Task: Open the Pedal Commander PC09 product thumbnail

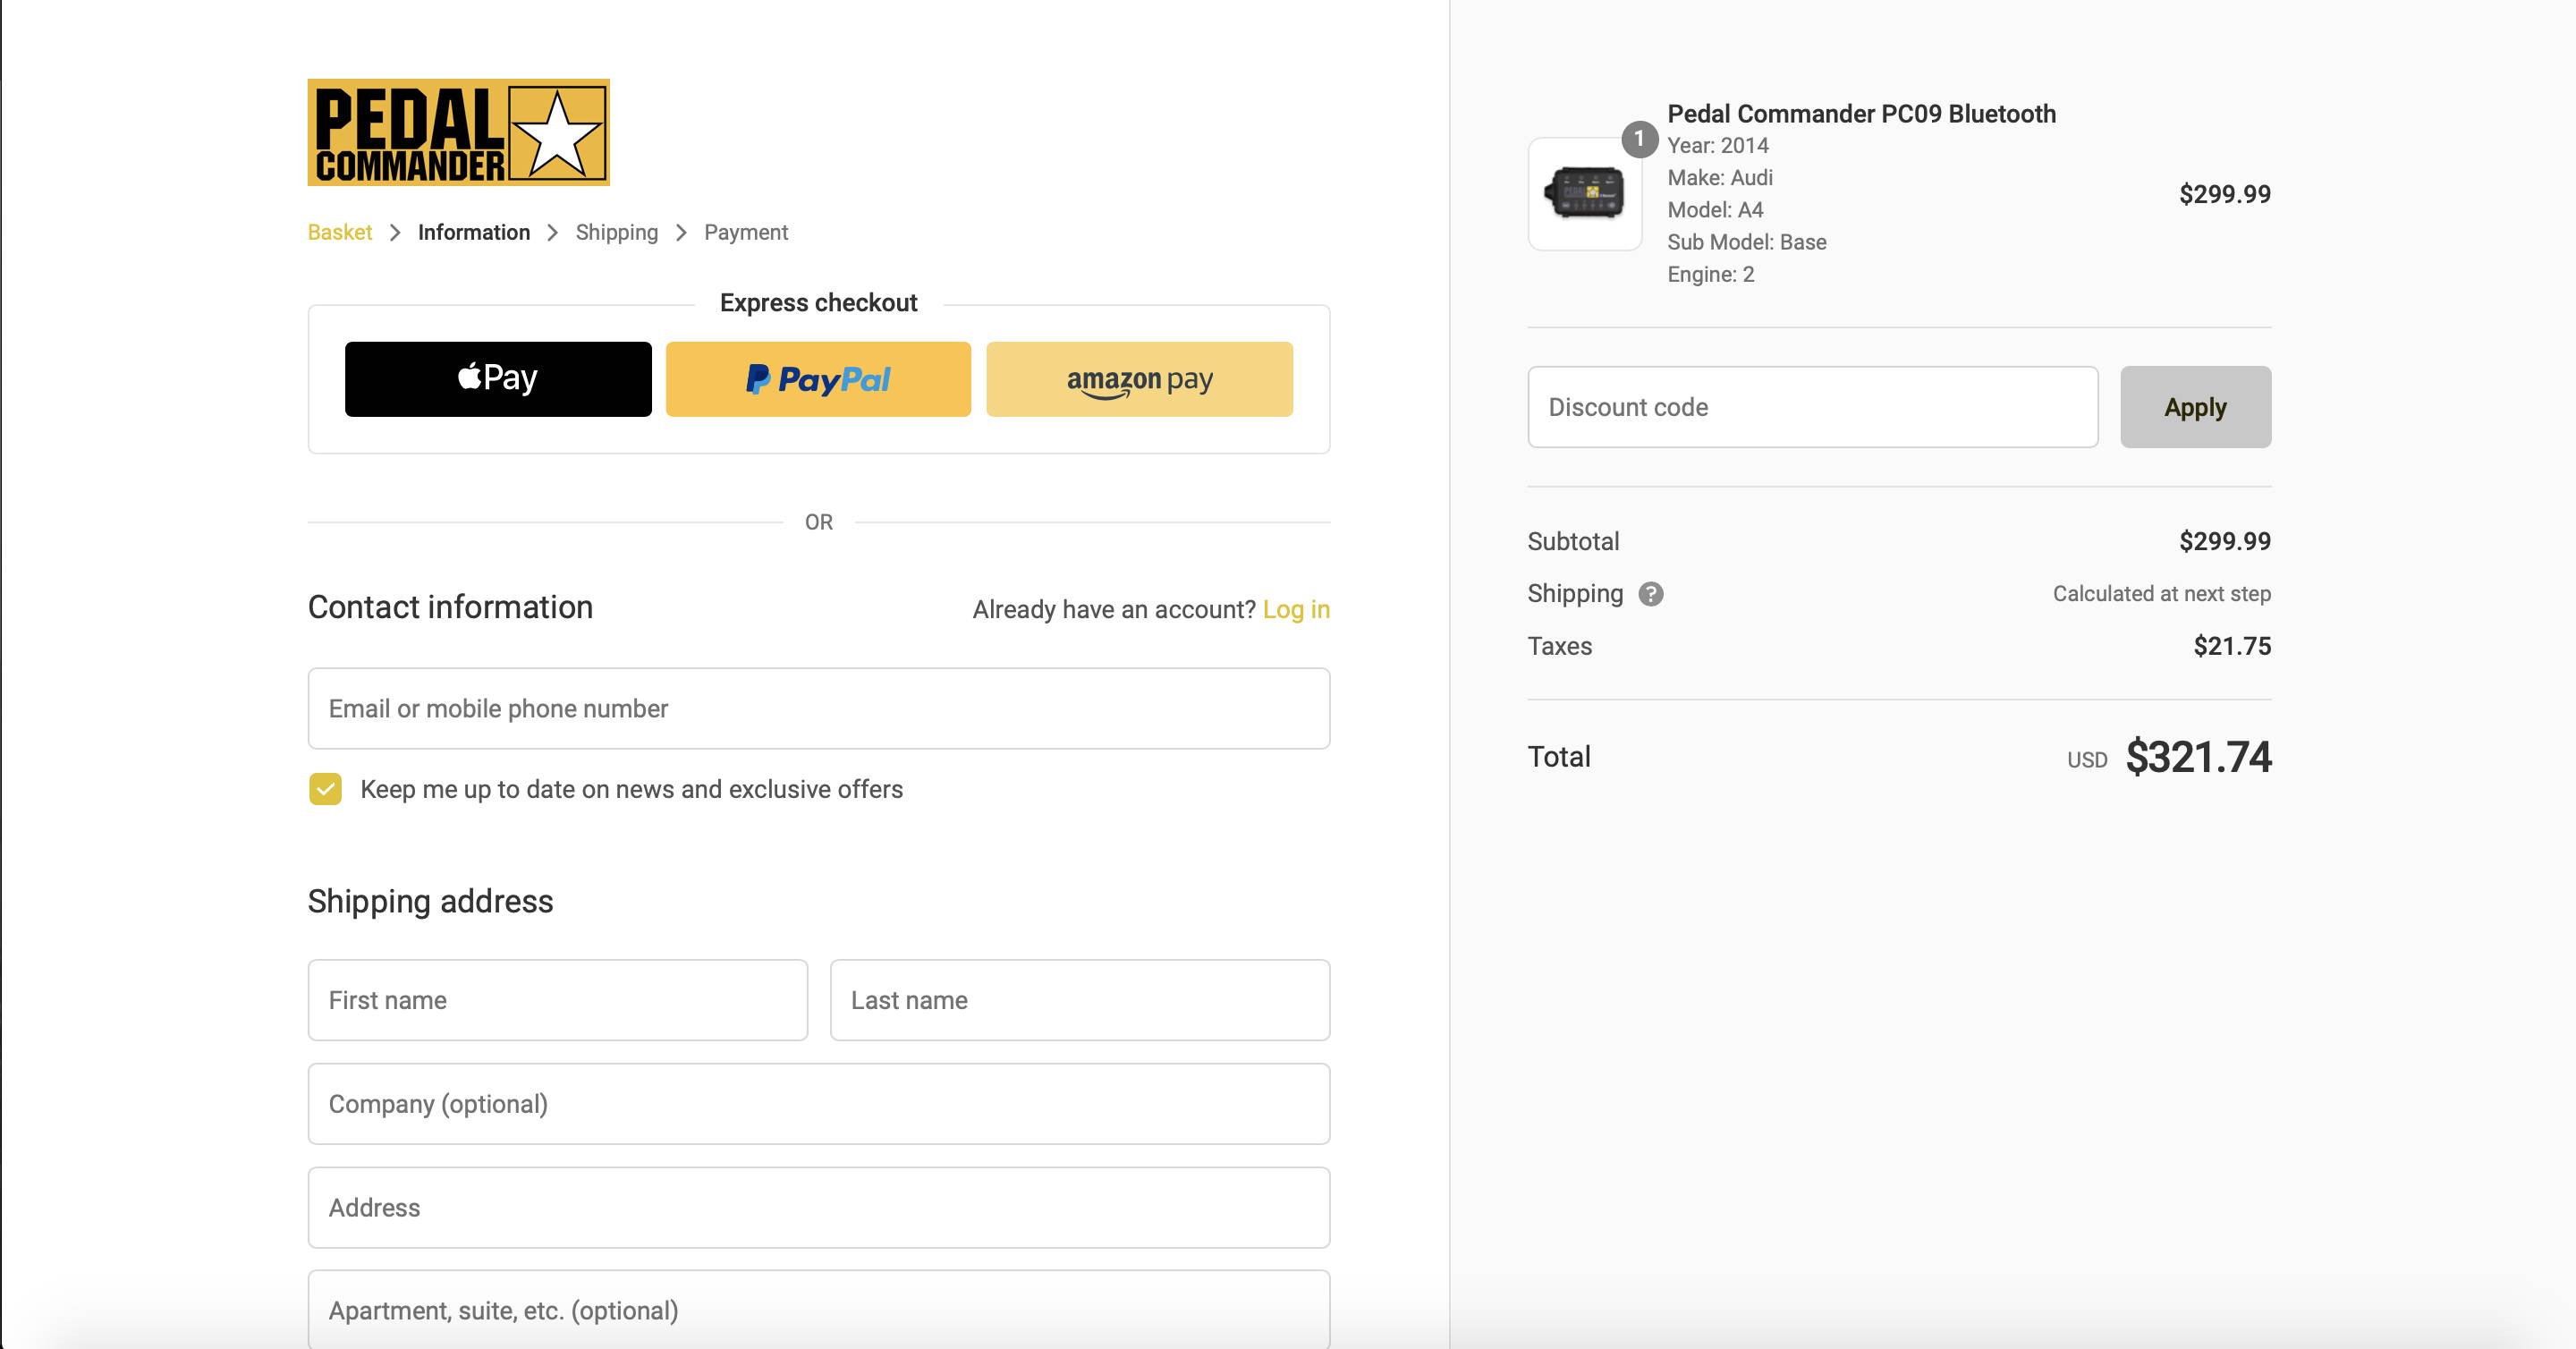Action: (1584, 194)
